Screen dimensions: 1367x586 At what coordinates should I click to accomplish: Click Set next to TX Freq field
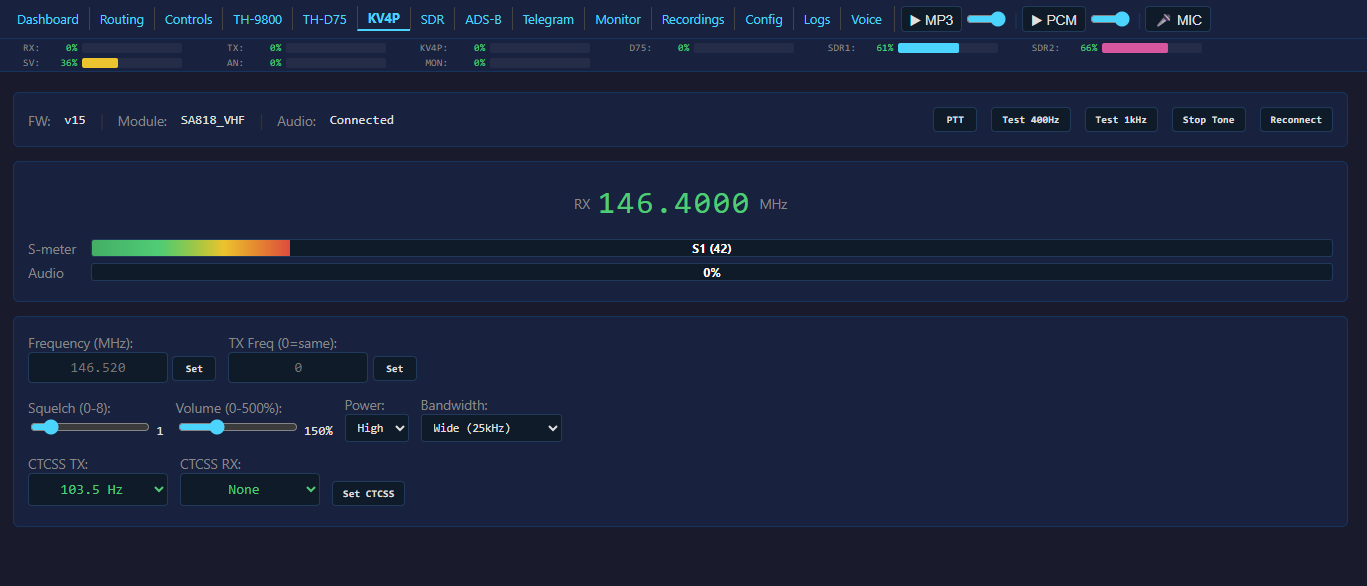click(x=395, y=369)
